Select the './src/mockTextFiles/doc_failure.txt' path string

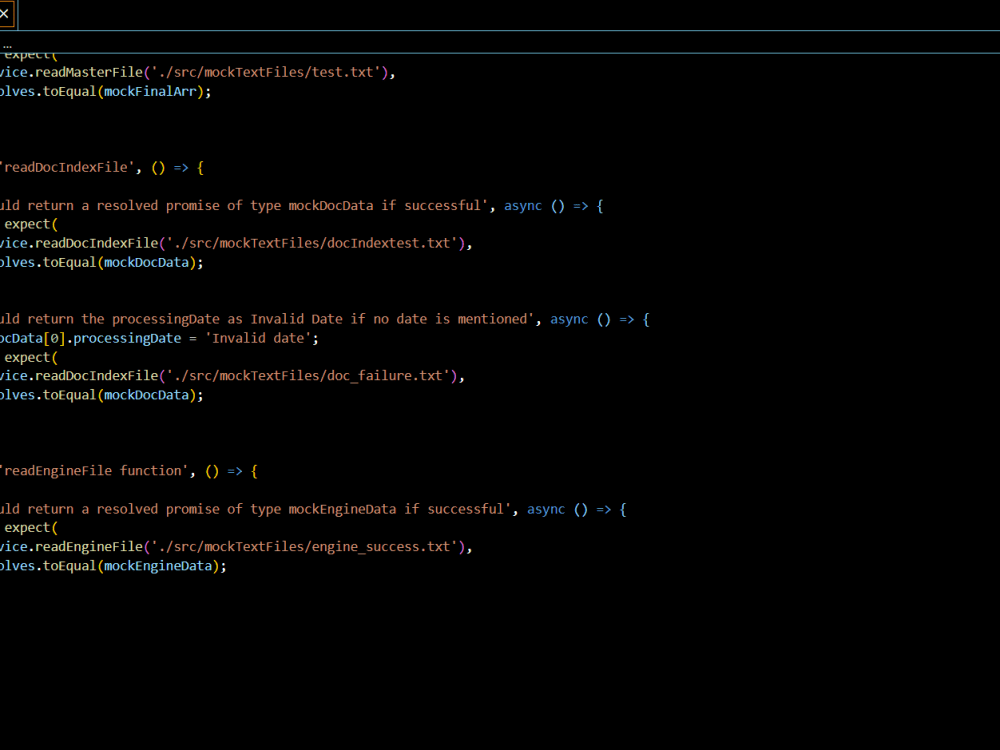pyautogui.click(x=307, y=376)
